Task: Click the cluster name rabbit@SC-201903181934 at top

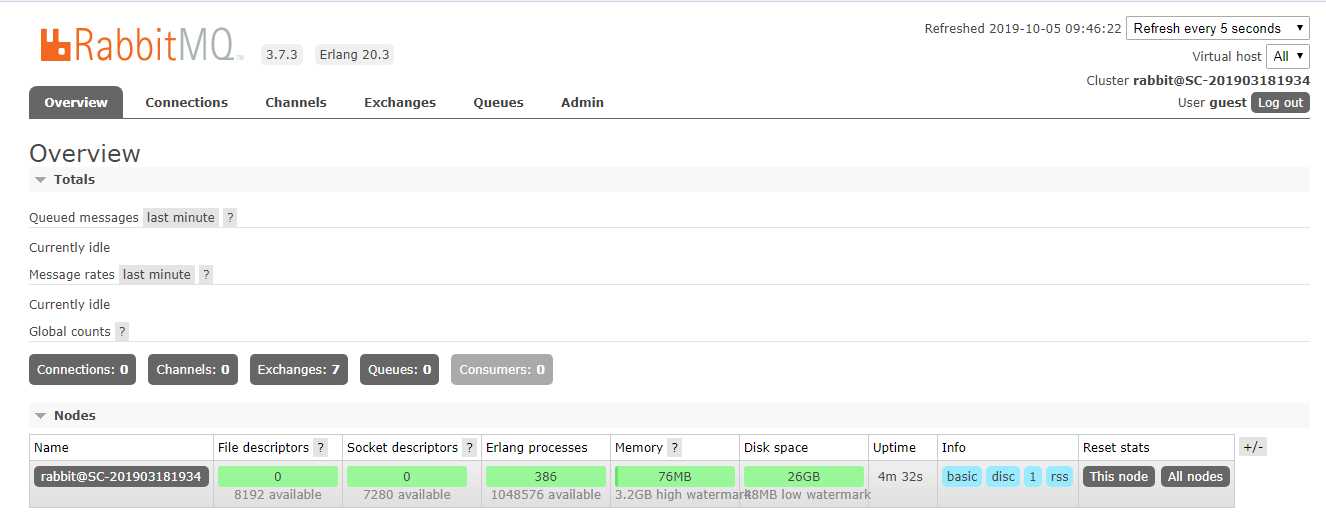Action: pos(1221,80)
